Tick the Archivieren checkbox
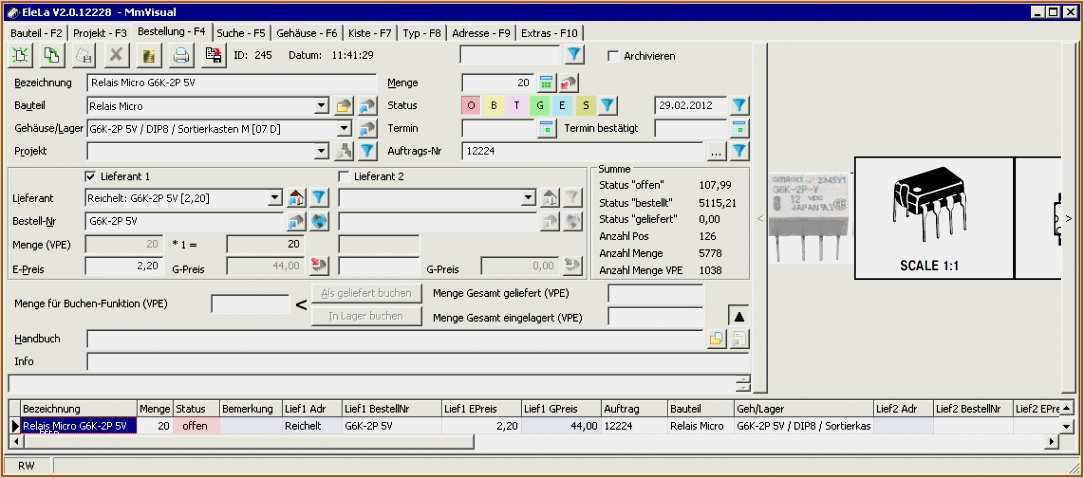This screenshot has width=1084, height=478. (x=613, y=56)
